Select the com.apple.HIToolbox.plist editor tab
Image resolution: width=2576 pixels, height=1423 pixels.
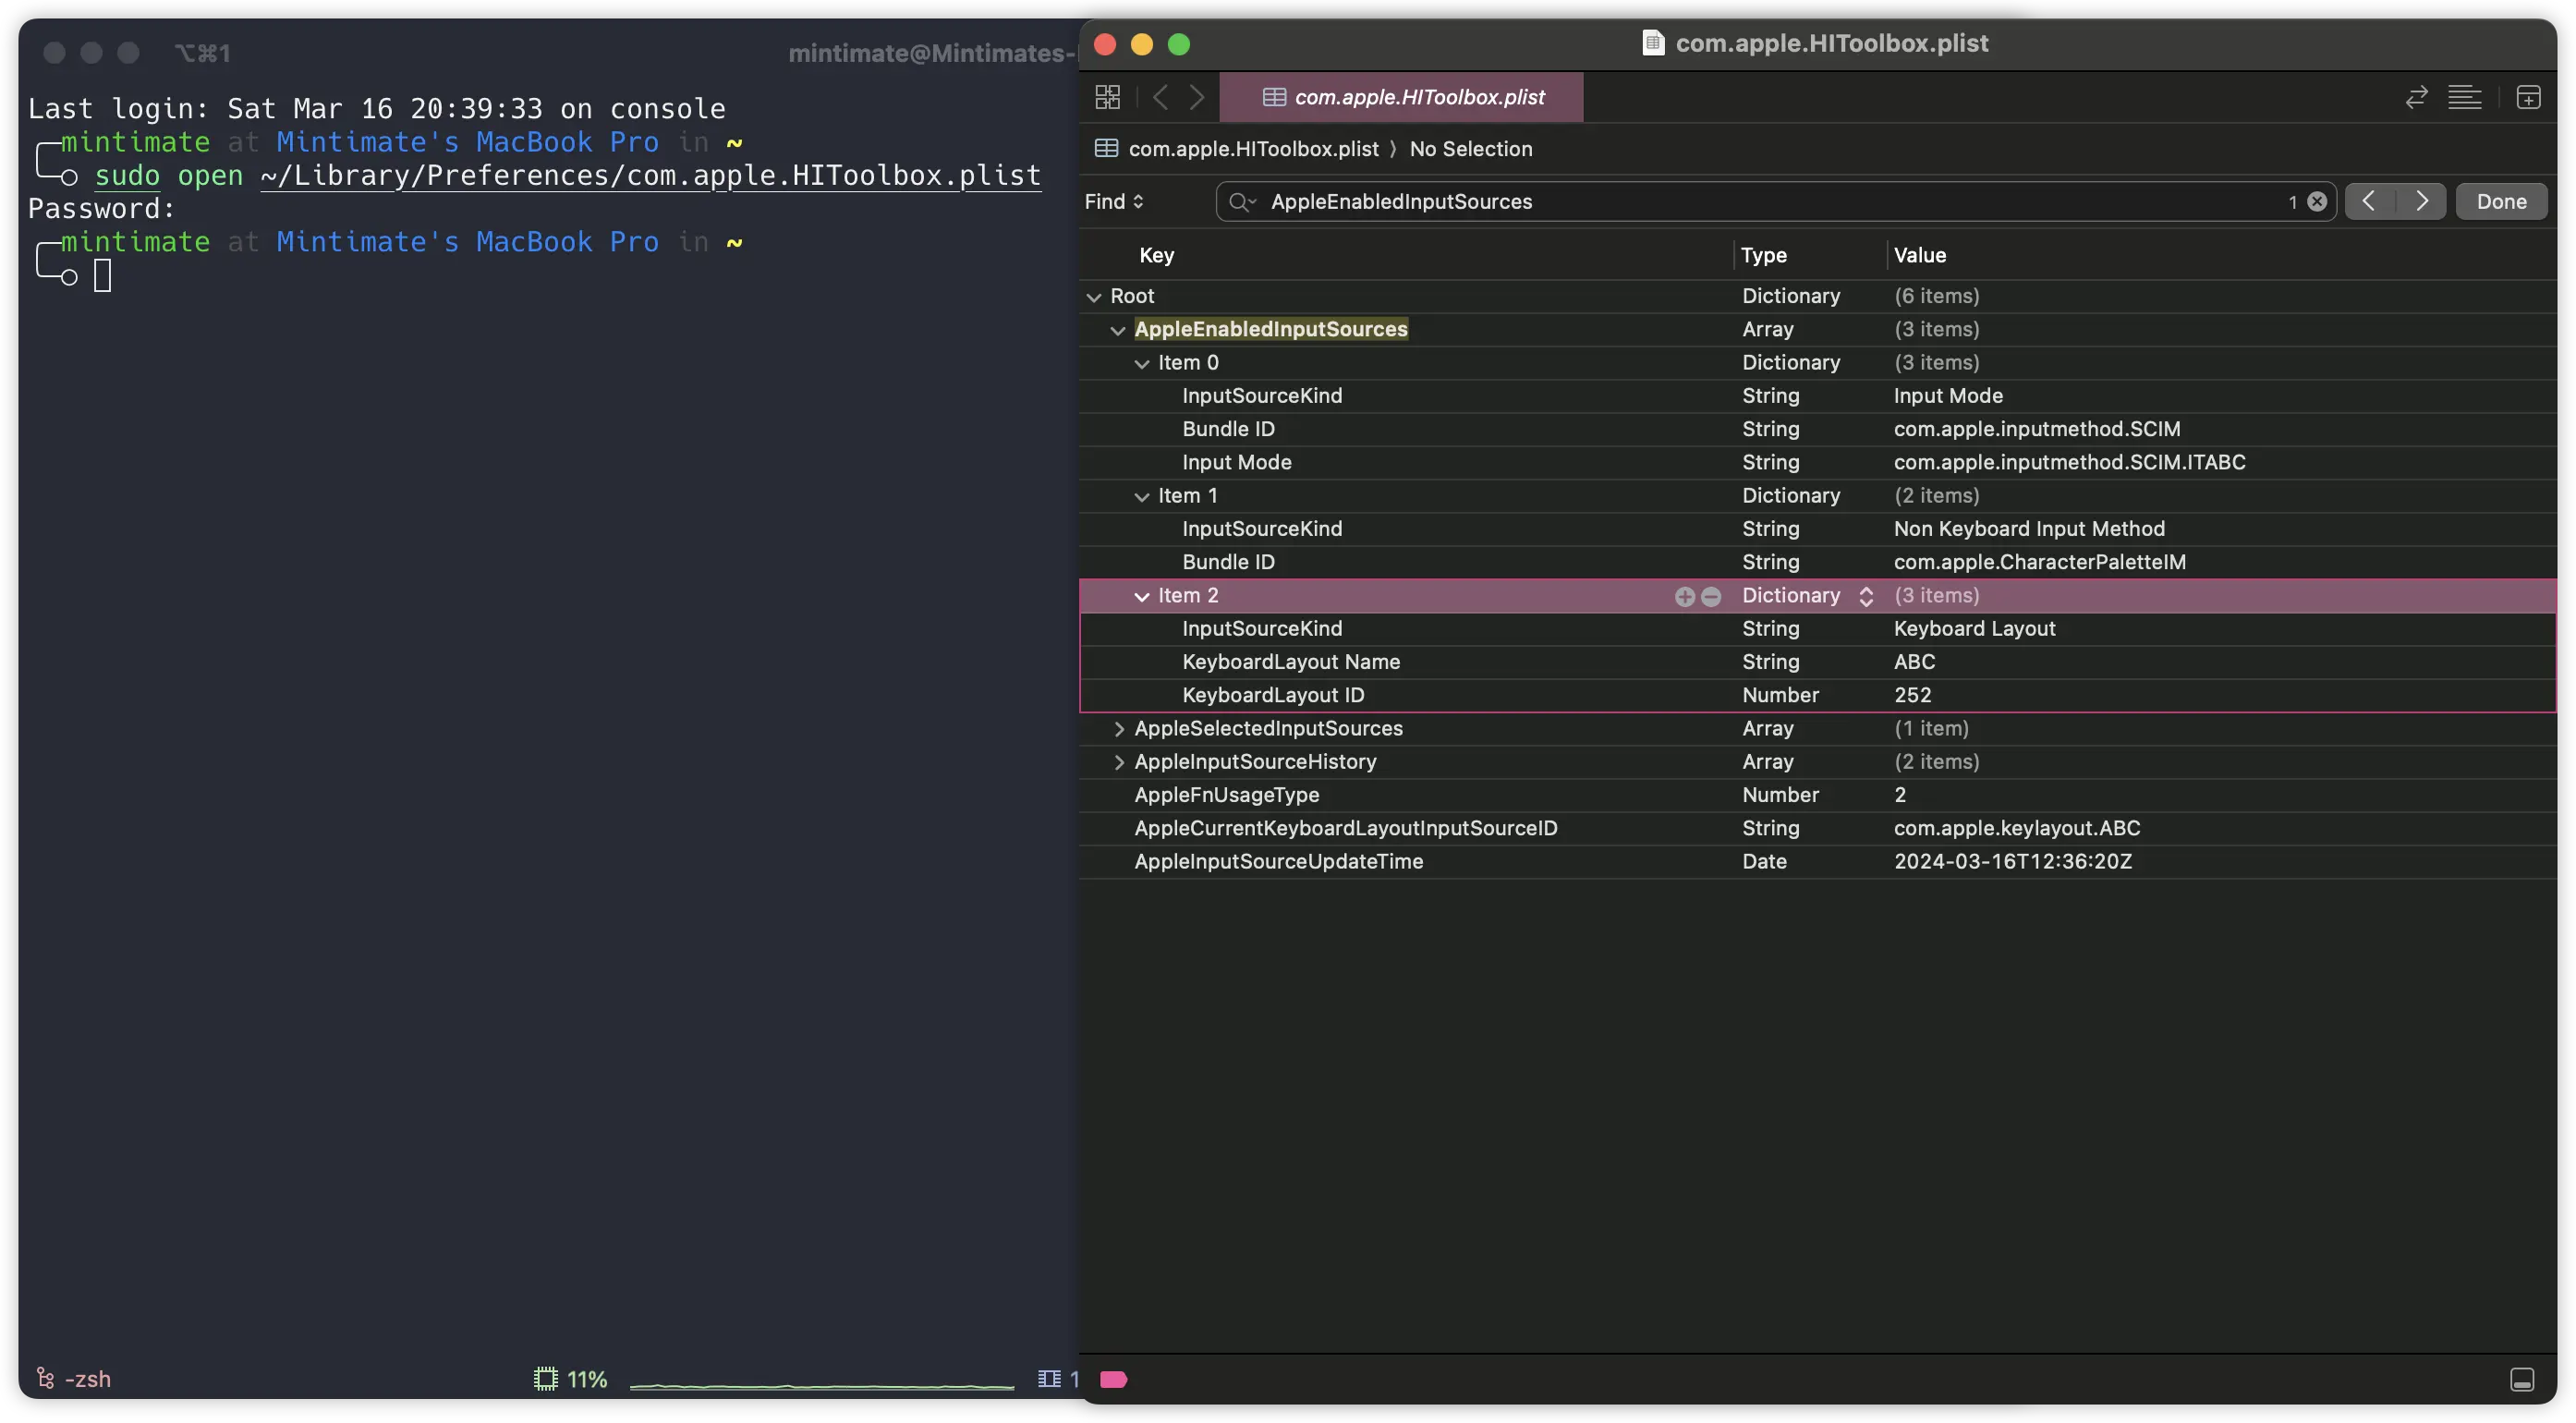tap(1401, 97)
